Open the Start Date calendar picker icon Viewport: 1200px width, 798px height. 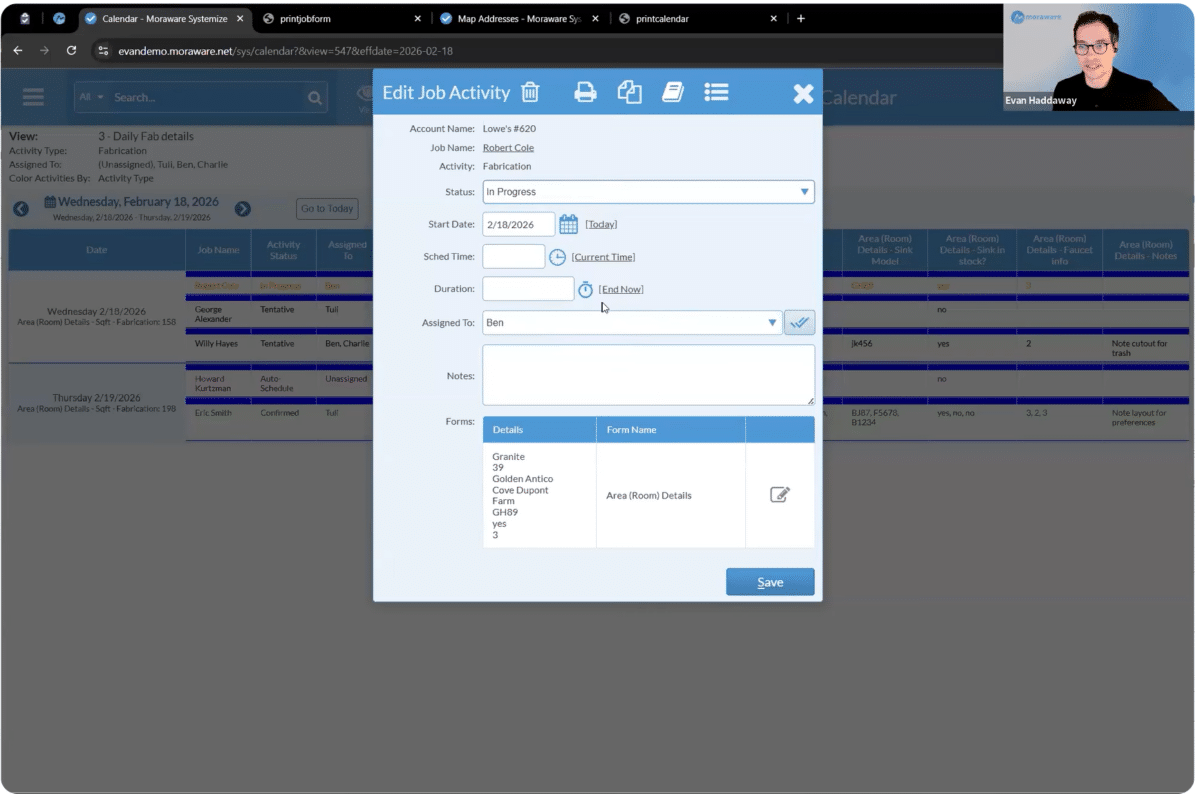click(x=568, y=224)
